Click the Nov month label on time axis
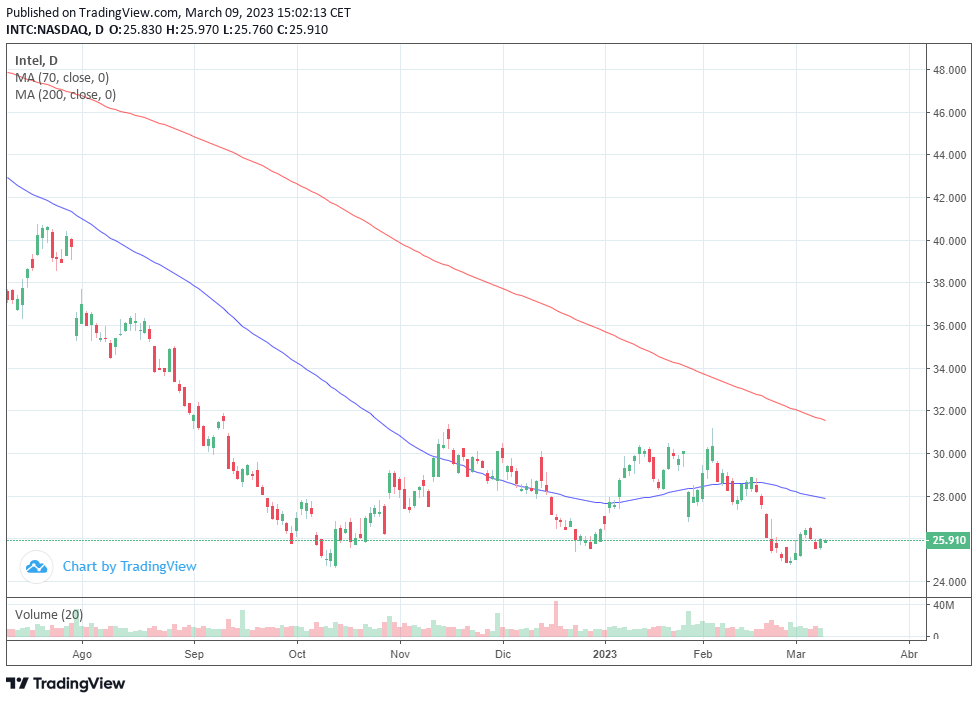 pyautogui.click(x=400, y=654)
